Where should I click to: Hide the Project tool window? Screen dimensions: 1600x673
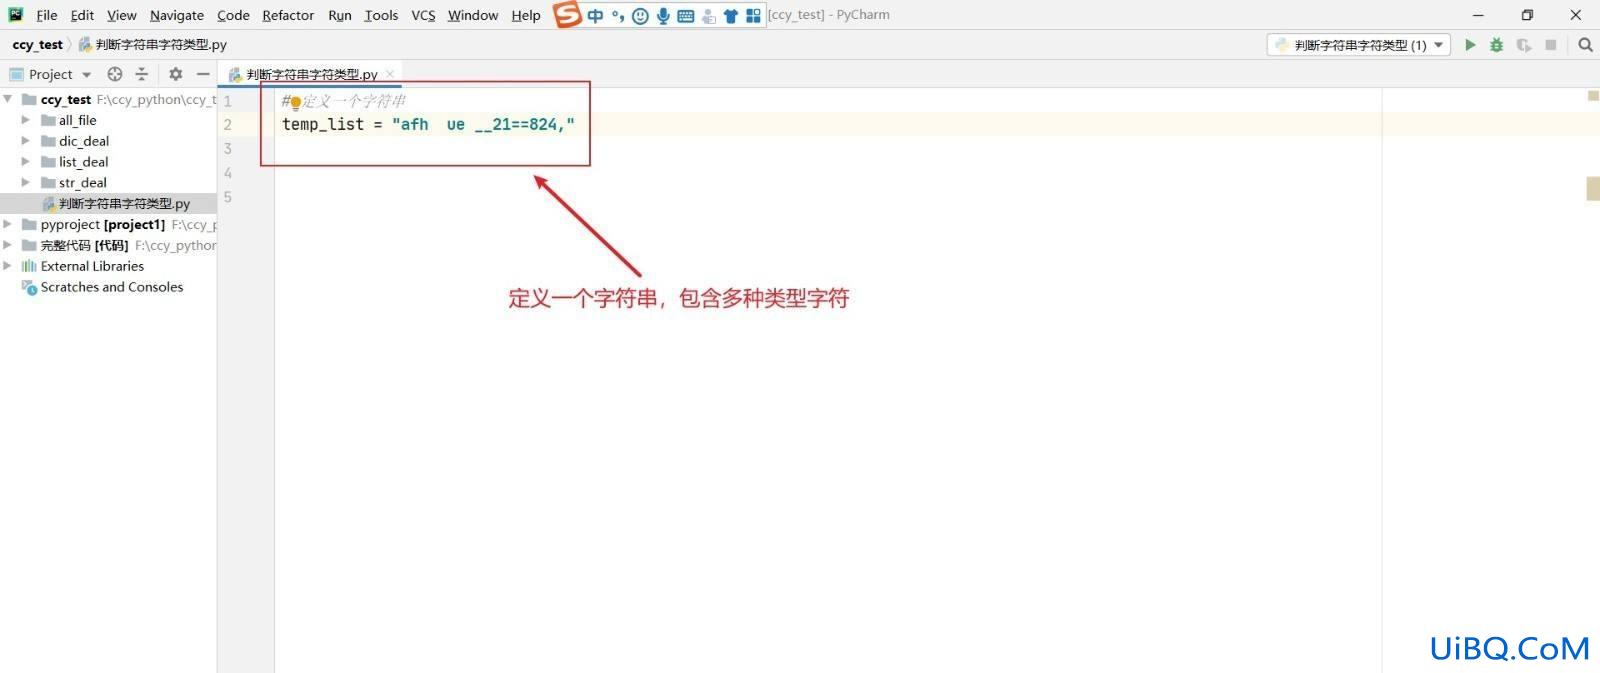point(203,74)
